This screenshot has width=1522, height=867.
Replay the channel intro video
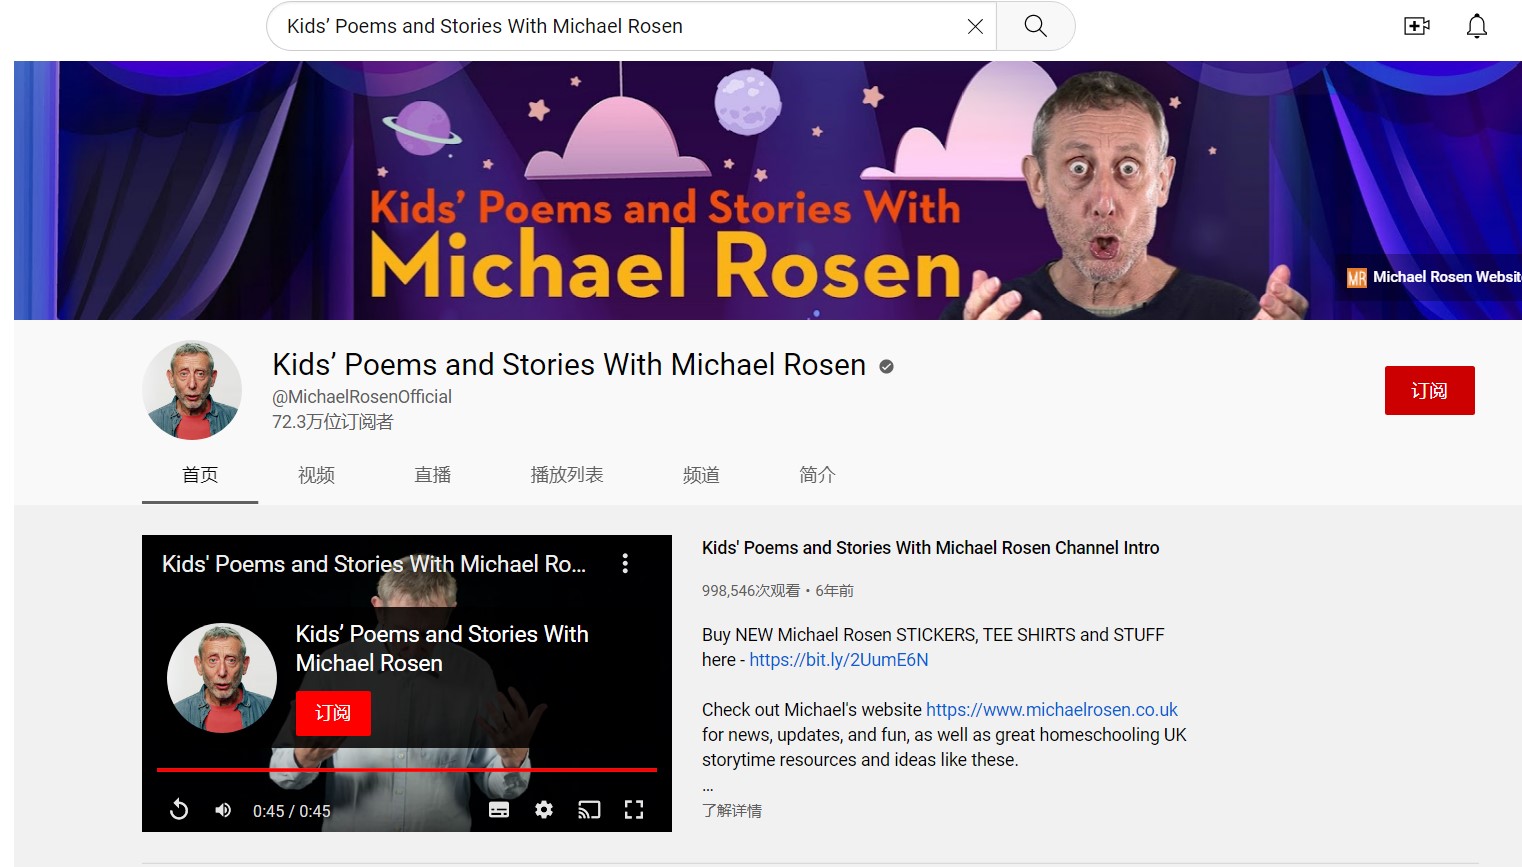[x=179, y=810]
